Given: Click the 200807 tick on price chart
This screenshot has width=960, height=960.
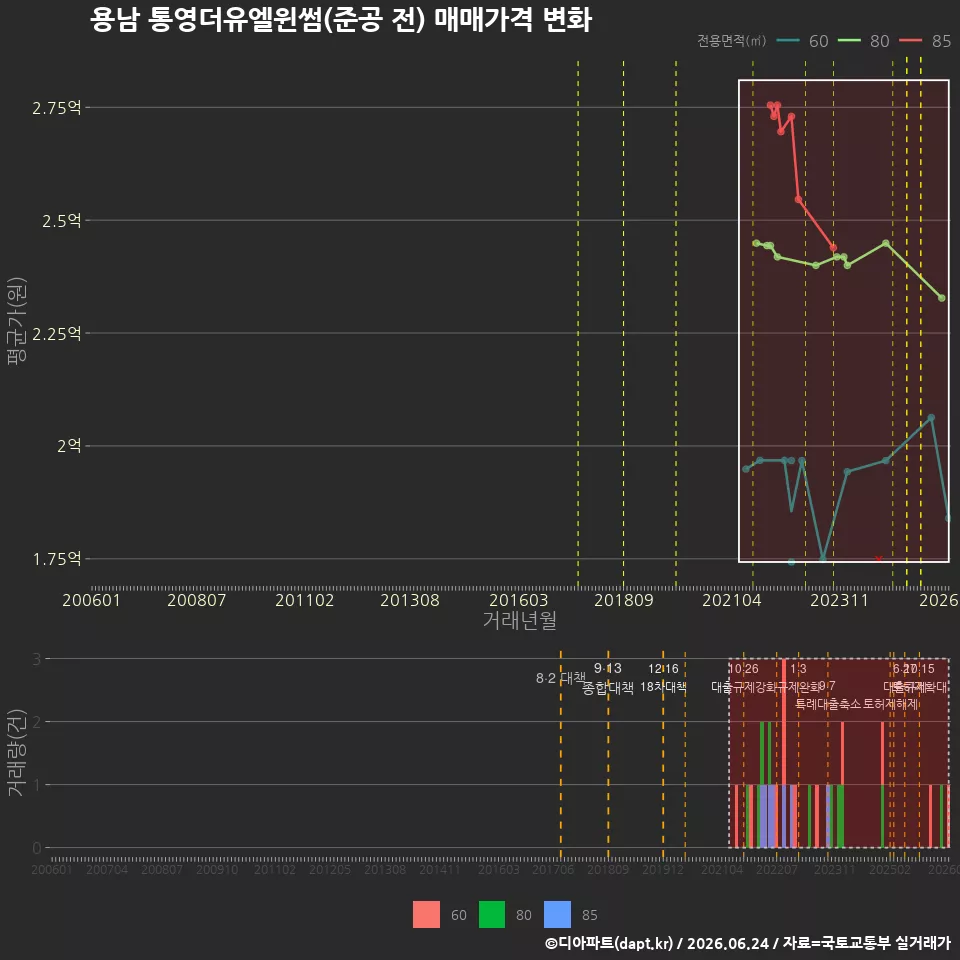Looking at the screenshot, I should pos(197,600).
